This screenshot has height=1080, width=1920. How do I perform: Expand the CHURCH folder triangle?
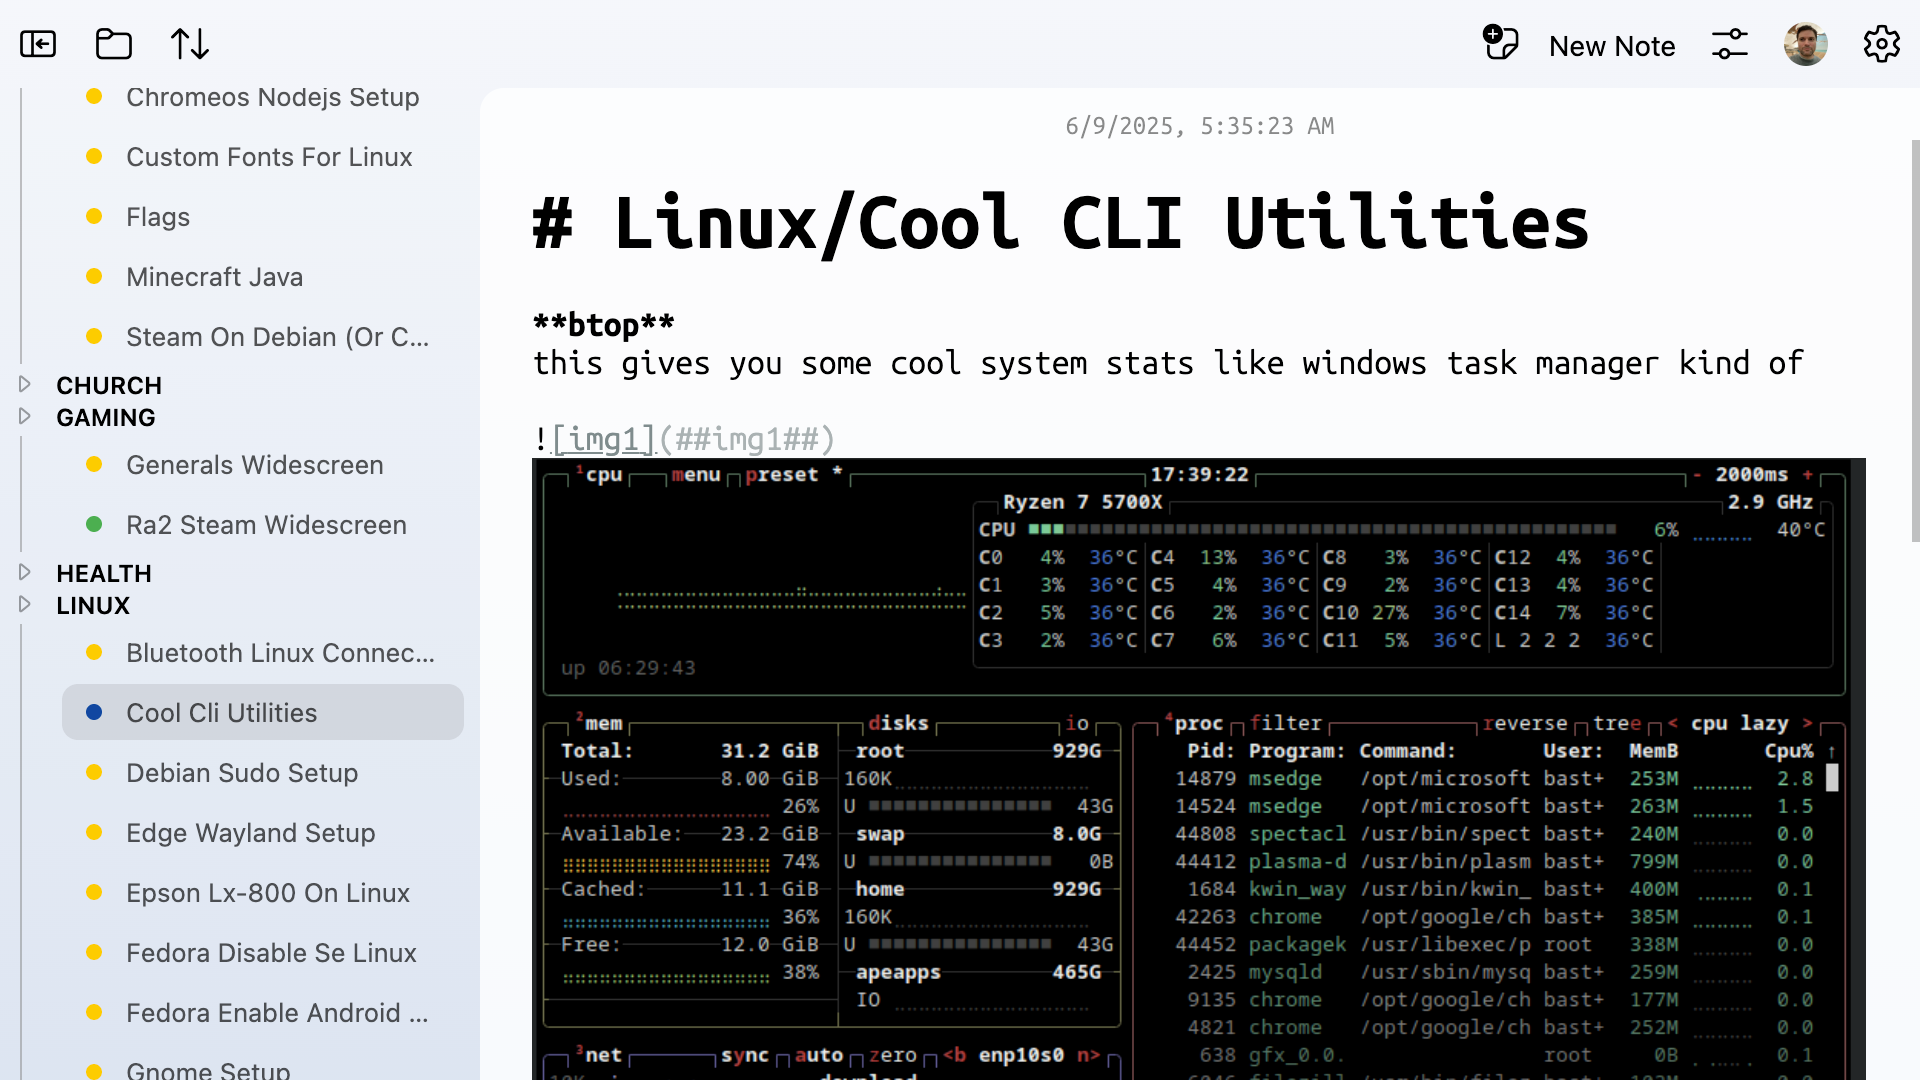(x=25, y=384)
